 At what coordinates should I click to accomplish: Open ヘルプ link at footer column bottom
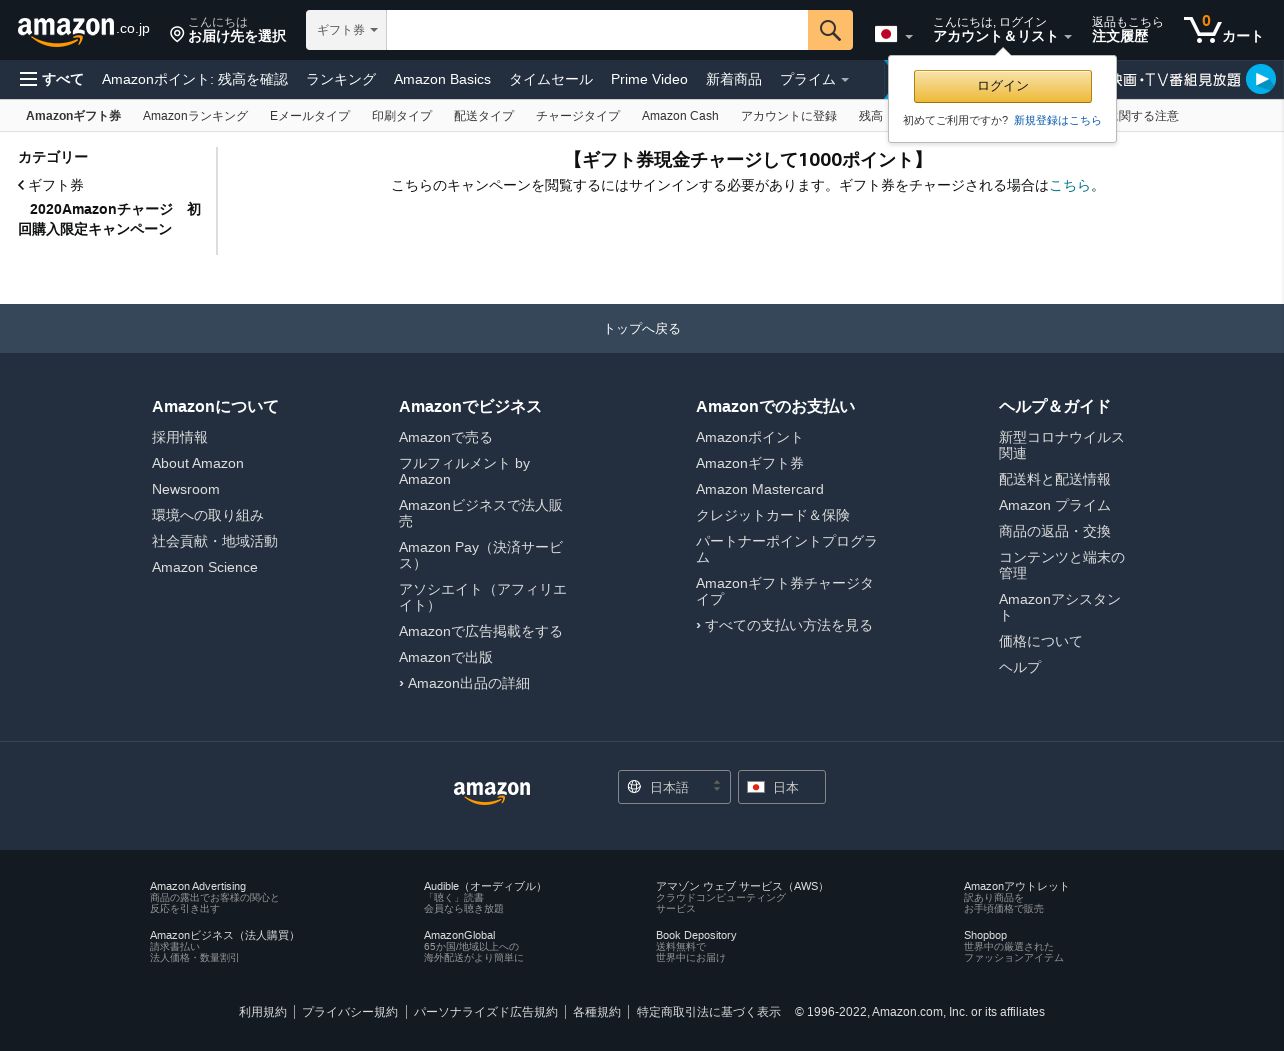click(1020, 667)
